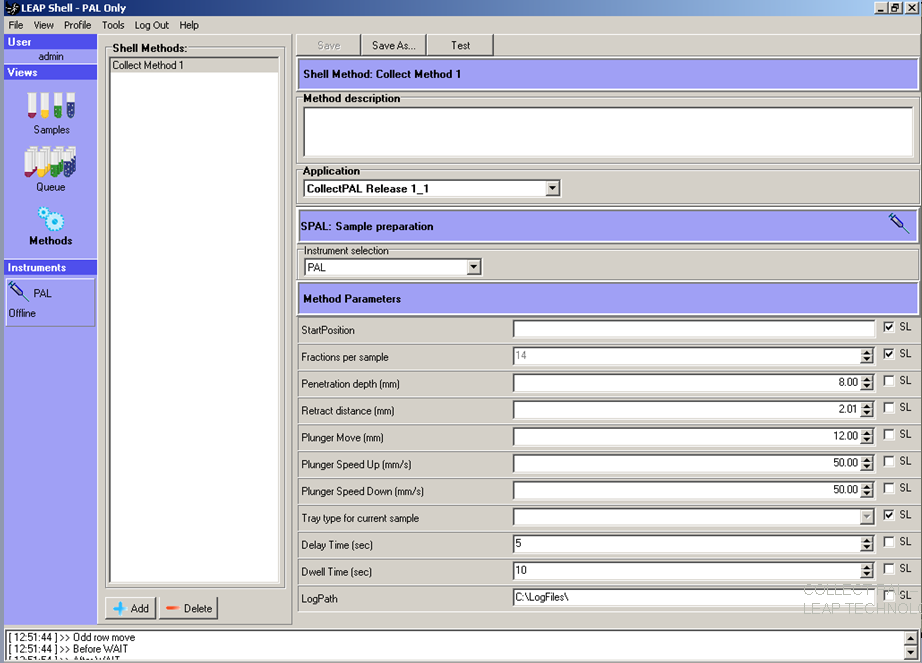Click the Dwell Time value field
The width and height of the screenshot is (922, 663).
(x=687, y=571)
